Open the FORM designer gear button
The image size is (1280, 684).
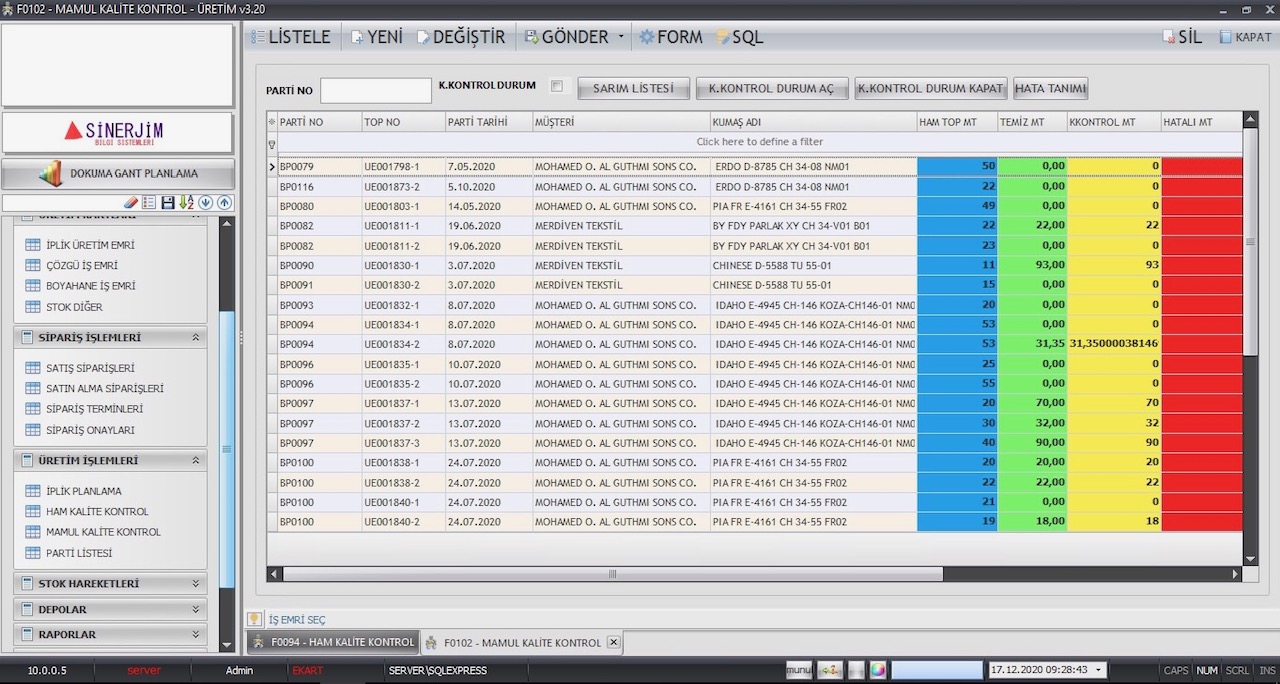point(671,37)
